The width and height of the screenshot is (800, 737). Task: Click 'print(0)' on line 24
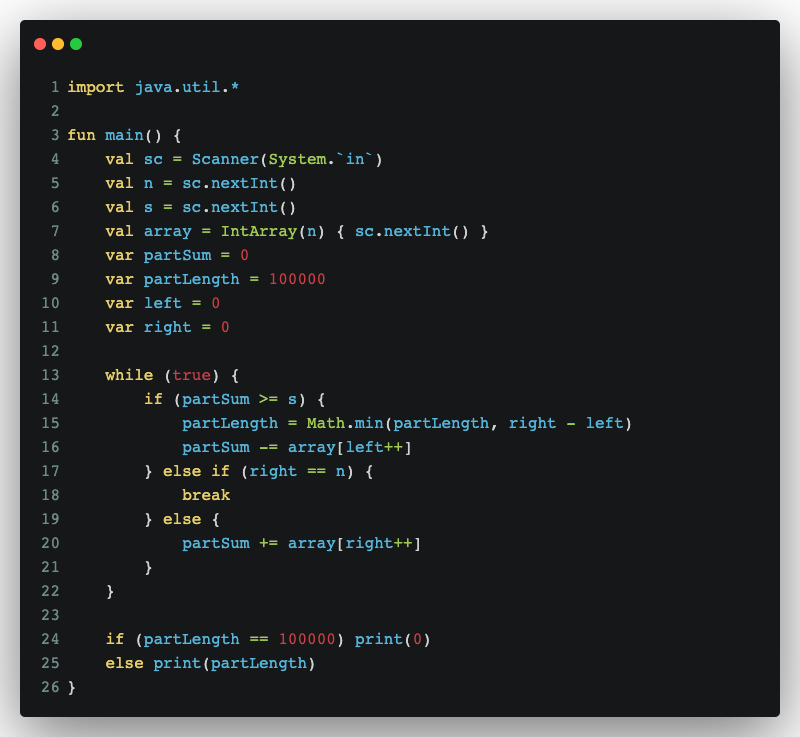[x=393, y=640]
